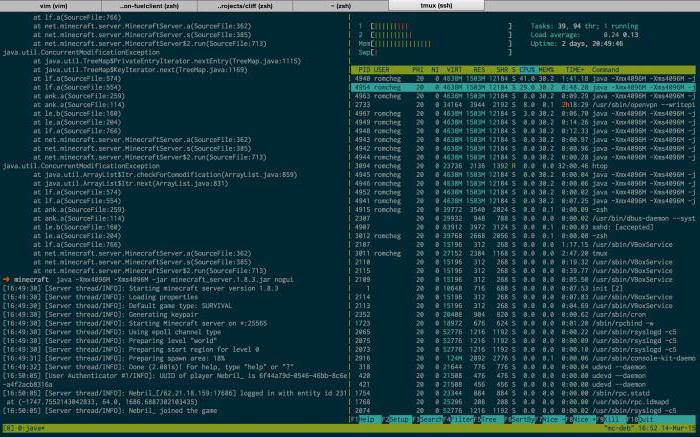
Task: Sort processes by the CPU% column header
Action: pyautogui.click(x=528, y=68)
